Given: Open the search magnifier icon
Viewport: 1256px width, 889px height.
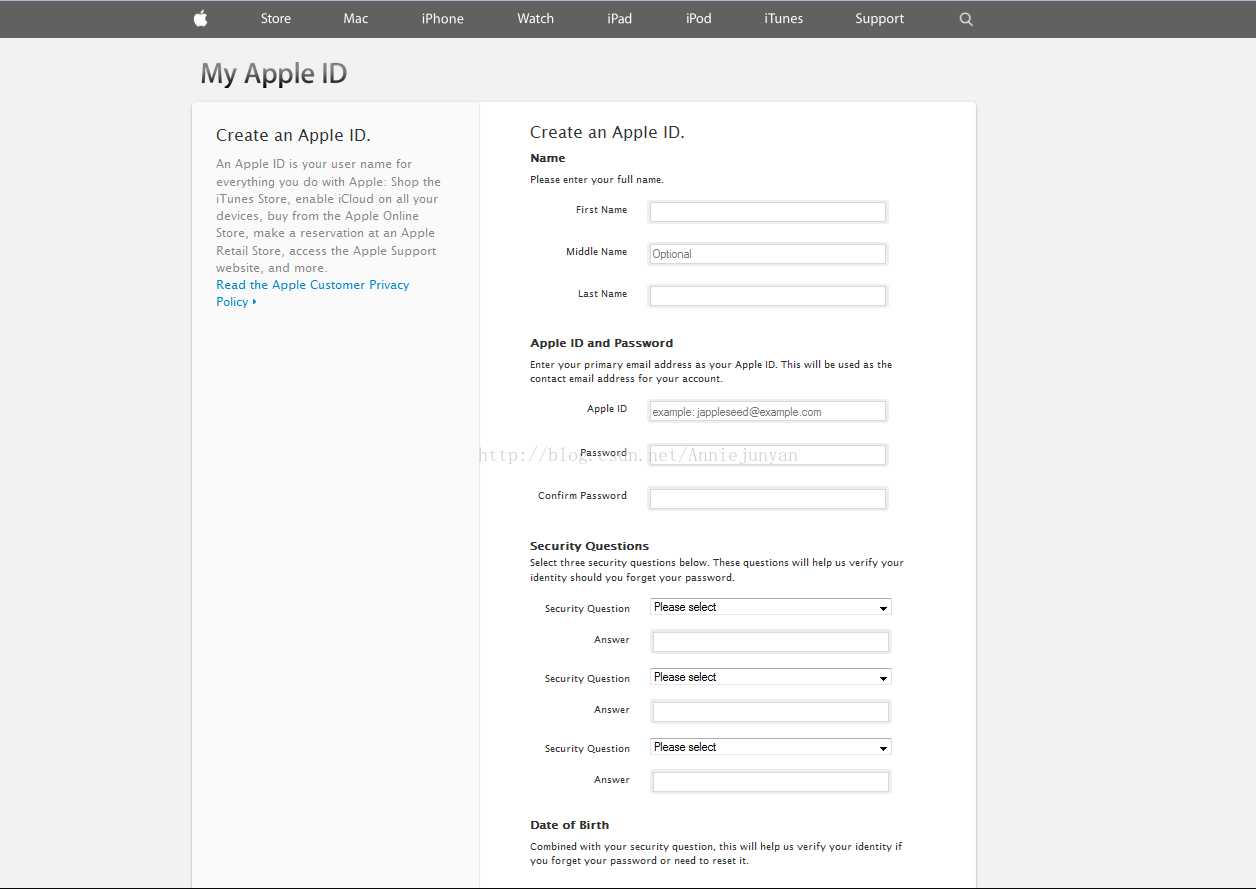Looking at the screenshot, I should pos(966,19).
